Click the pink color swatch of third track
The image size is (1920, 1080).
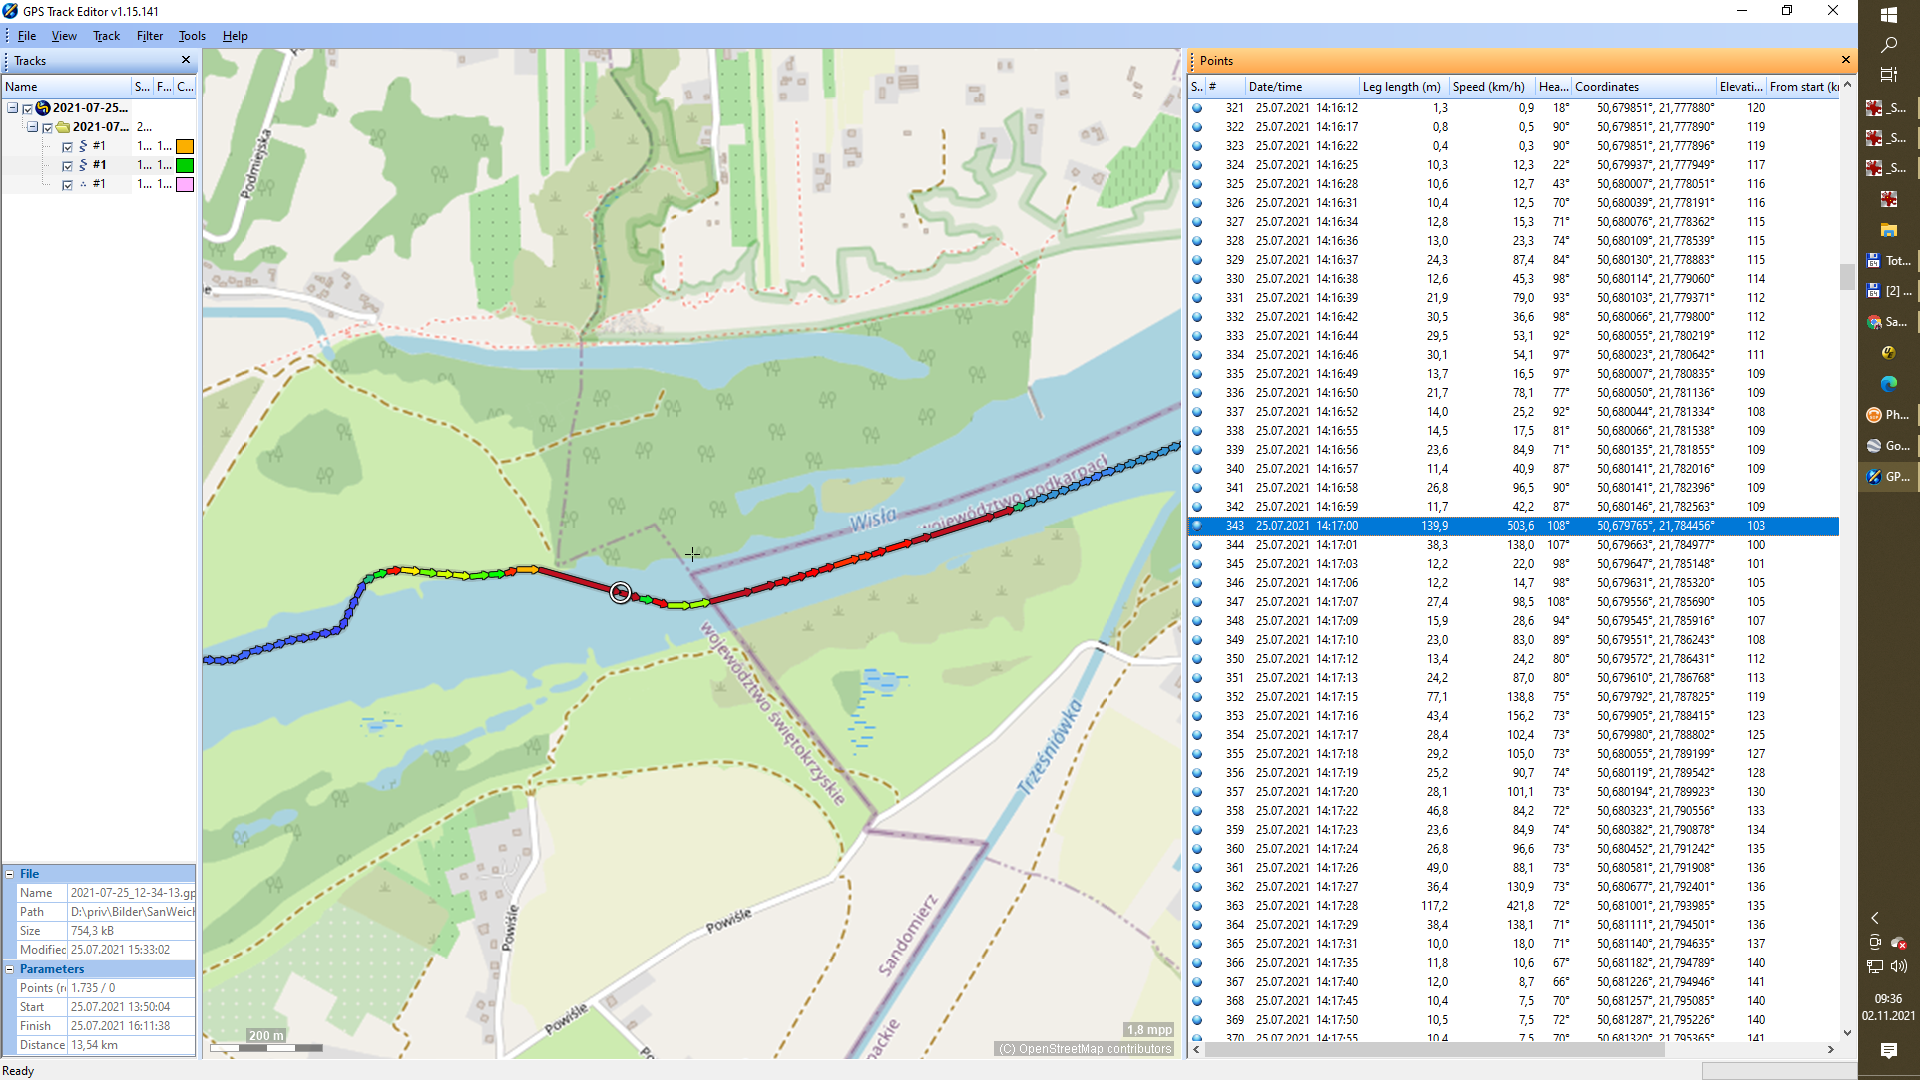(185, 185)
